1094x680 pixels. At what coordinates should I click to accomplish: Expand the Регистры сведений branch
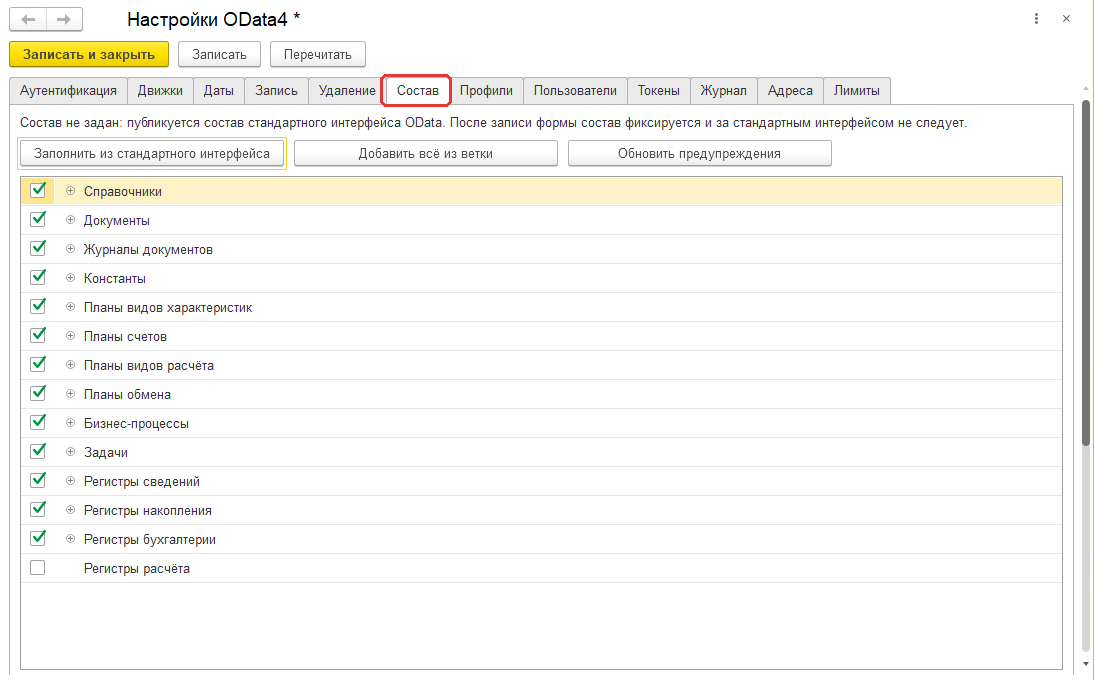tap(70, 481)
